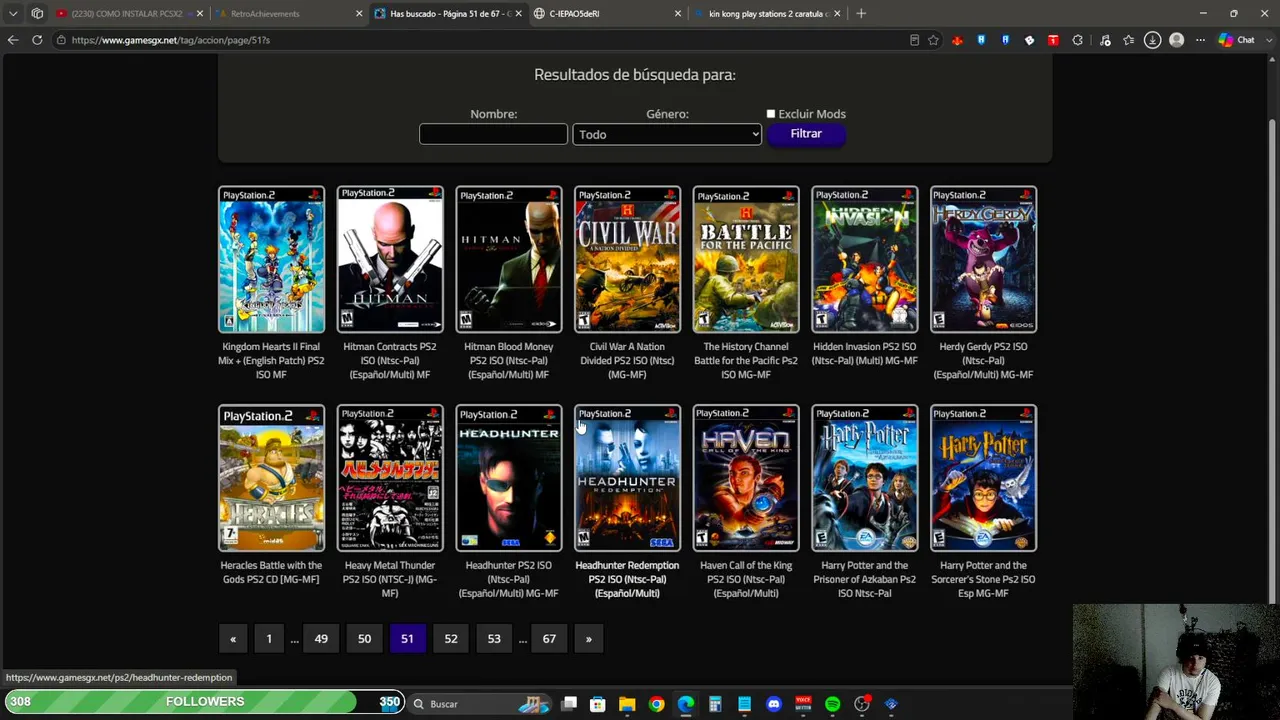Open the Haven Call of the King cover
Viewport: 1280px width, 720px height.
tap(746, 478)
